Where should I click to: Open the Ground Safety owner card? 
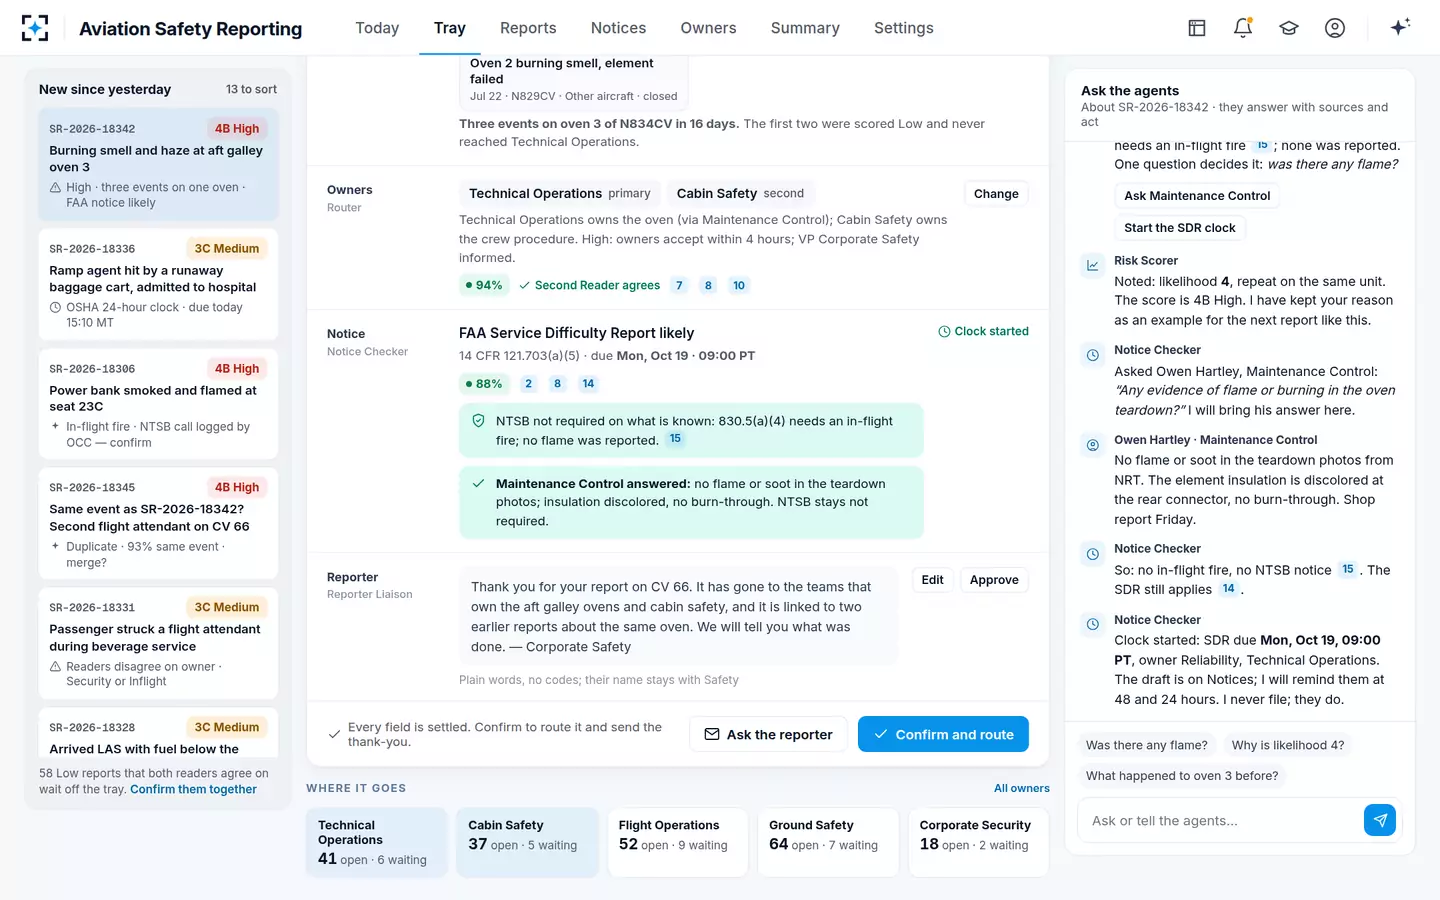(828, 842)
